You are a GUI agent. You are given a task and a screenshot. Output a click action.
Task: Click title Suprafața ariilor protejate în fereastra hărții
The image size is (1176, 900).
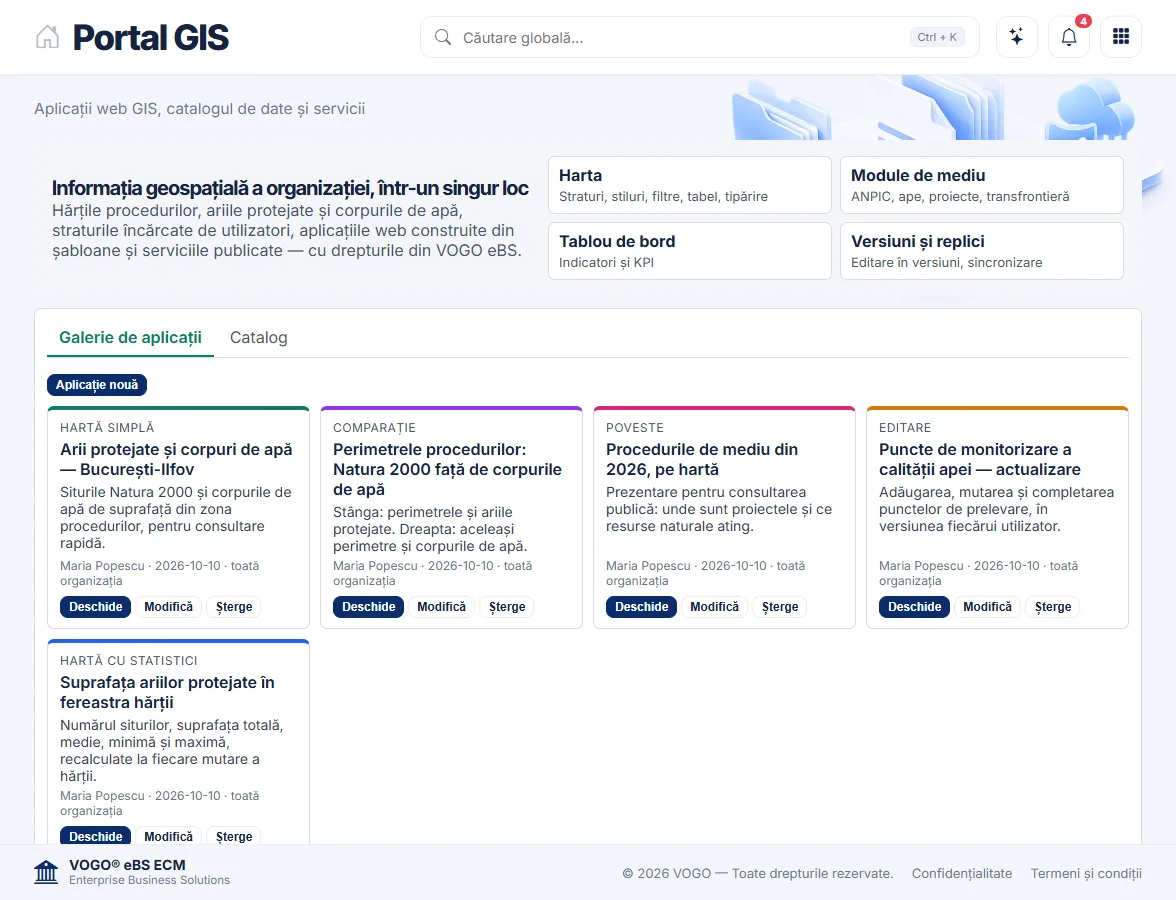(x=167, y=692)
